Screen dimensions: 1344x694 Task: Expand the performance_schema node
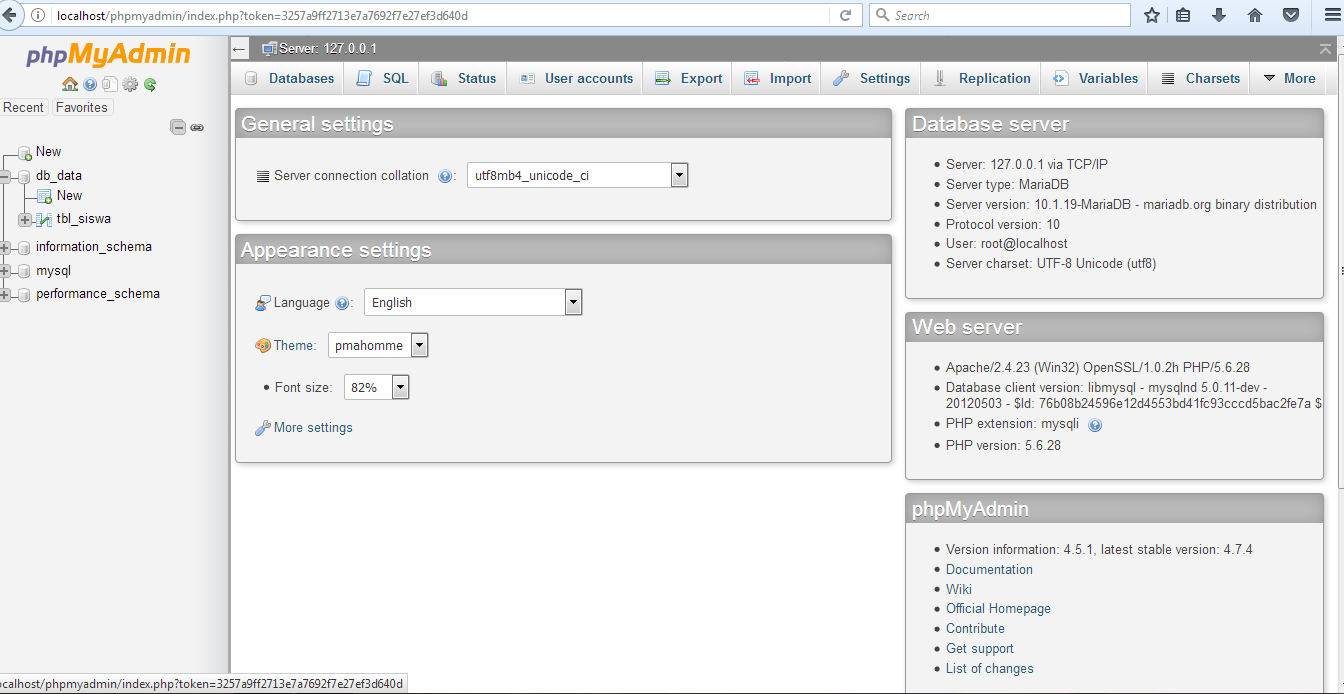click(5, 294)
